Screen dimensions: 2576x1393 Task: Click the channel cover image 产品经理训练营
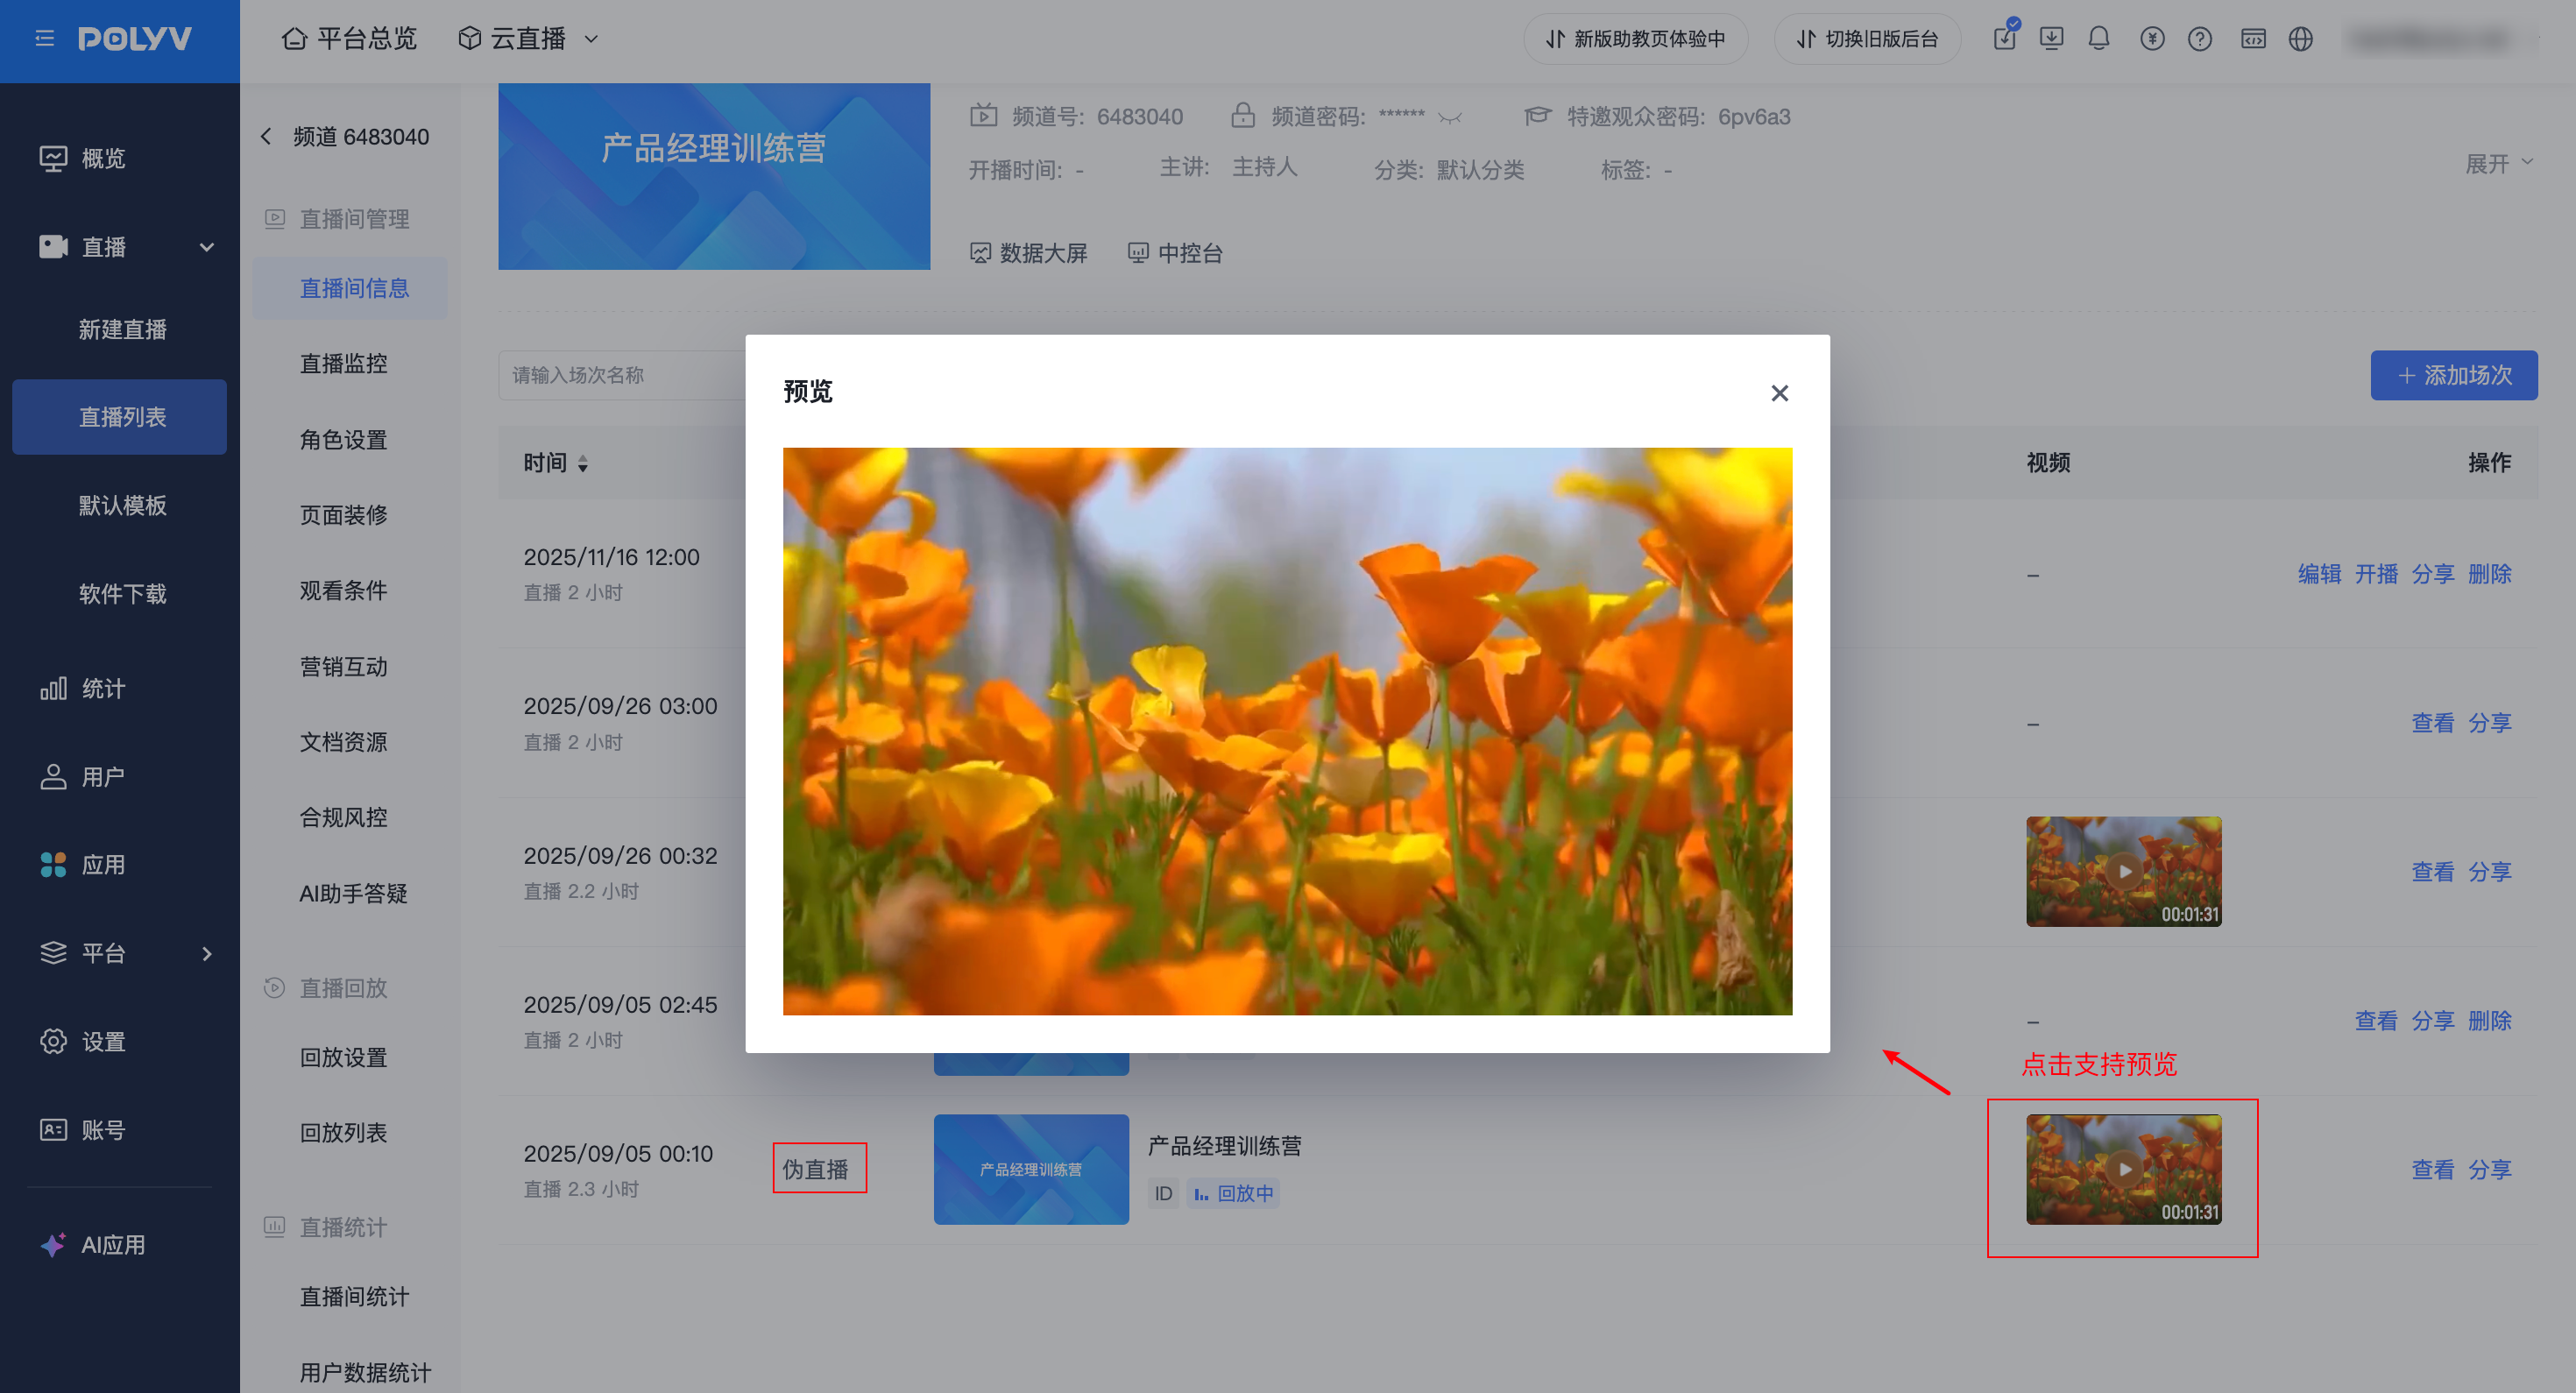[x=714, y=176]
